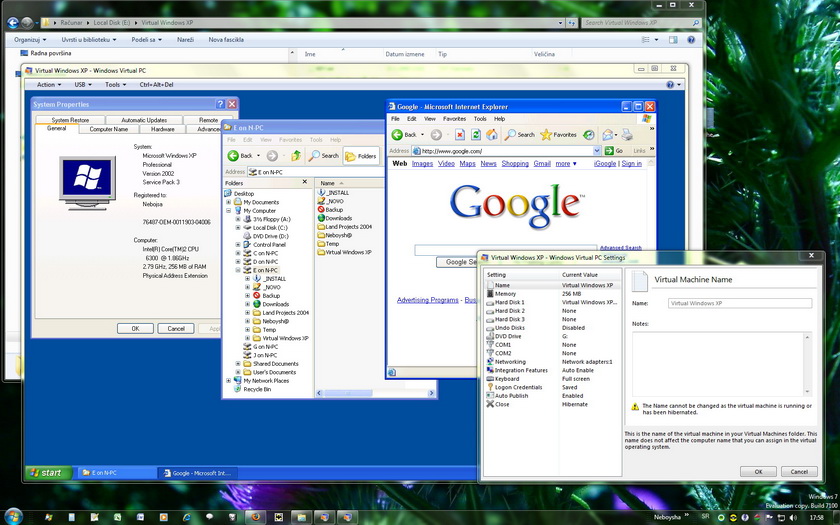Toggle the Folders pane button
The image size is (840, 525).
coord(361,156)
